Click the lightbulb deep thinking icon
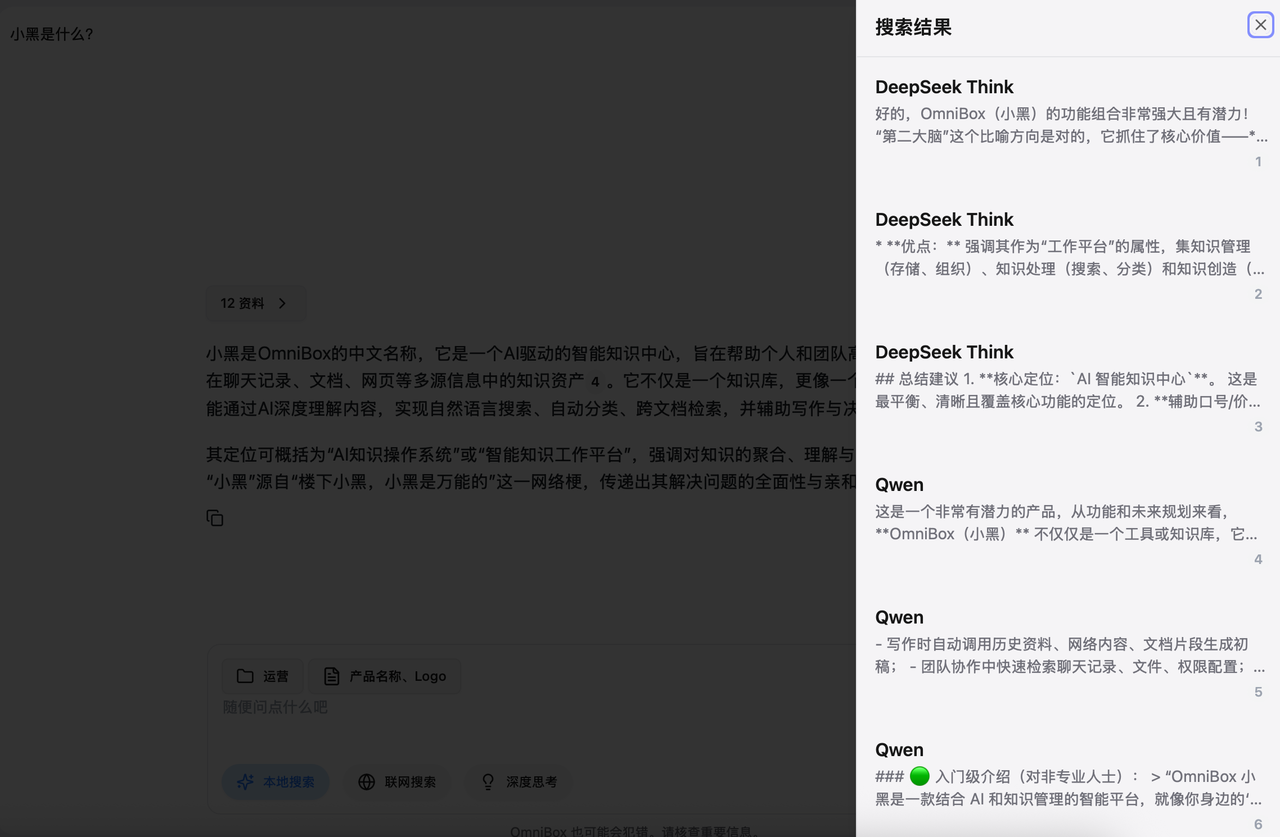The height and width of the screenshot is (837, 1280). click(x=488, y=782)
